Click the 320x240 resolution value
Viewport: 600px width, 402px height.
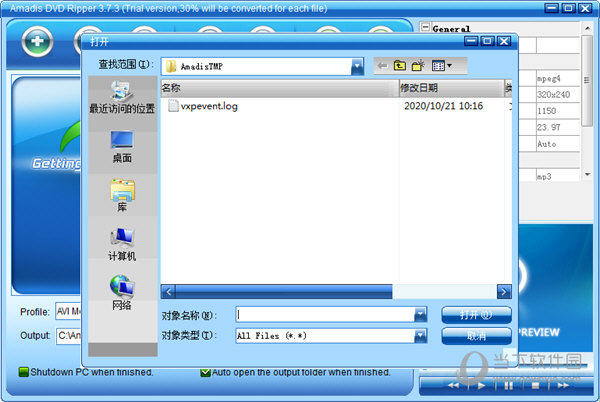click(553, 94)
